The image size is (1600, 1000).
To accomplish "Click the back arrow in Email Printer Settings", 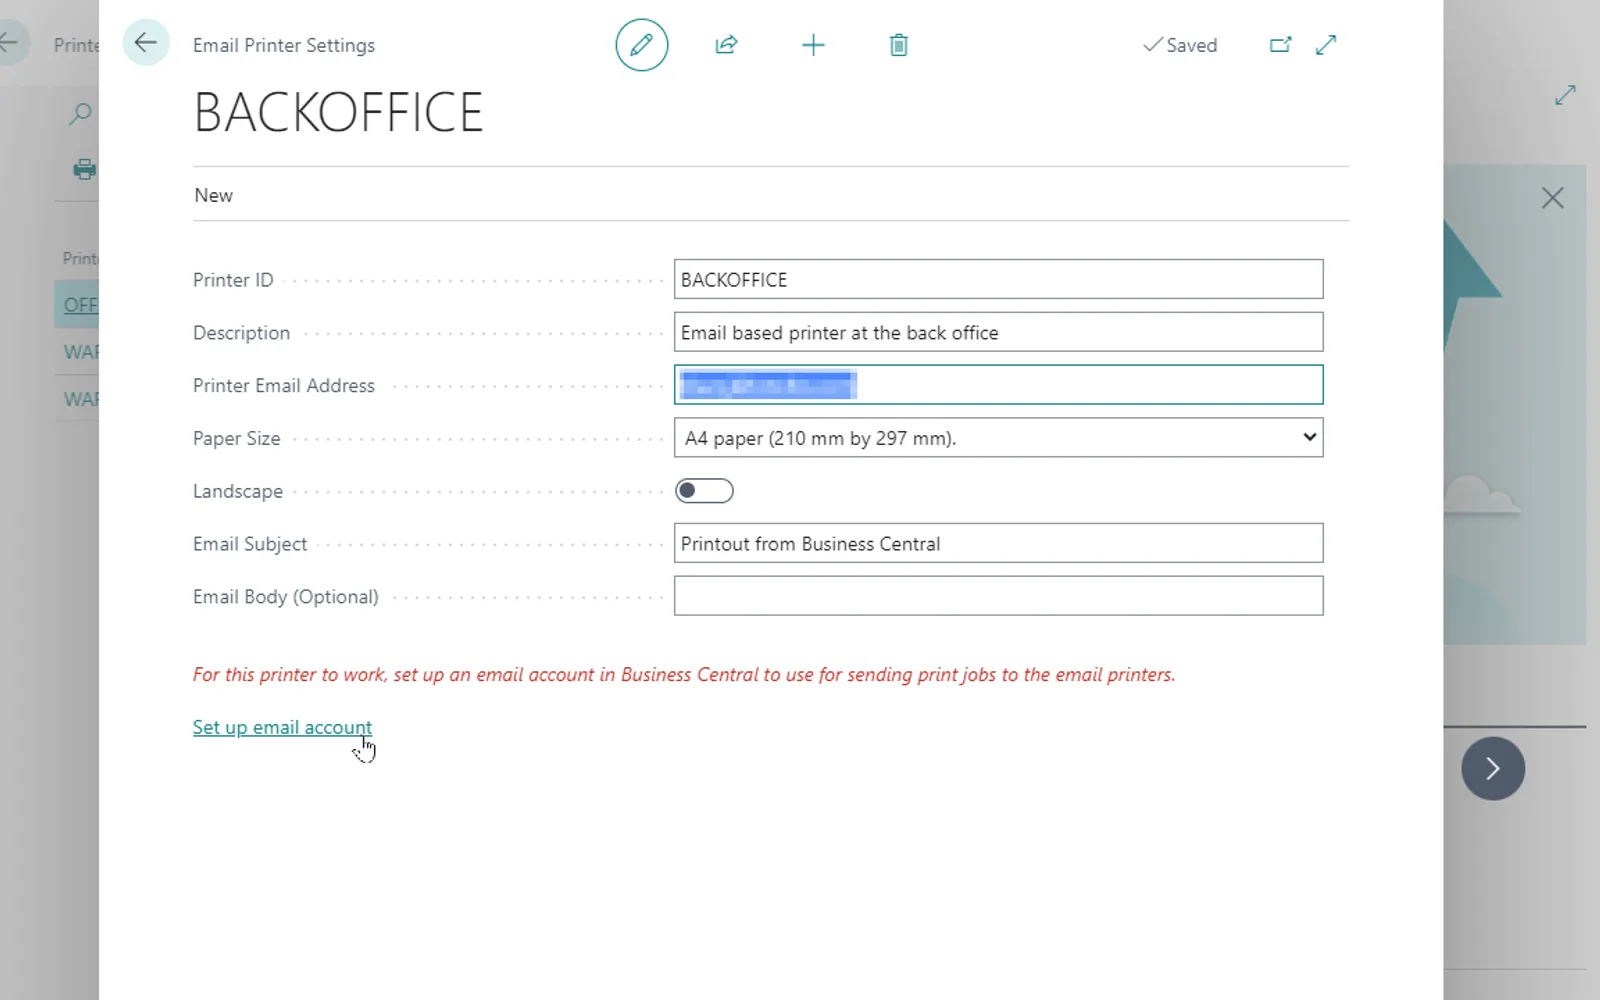I will pos(146,43).
